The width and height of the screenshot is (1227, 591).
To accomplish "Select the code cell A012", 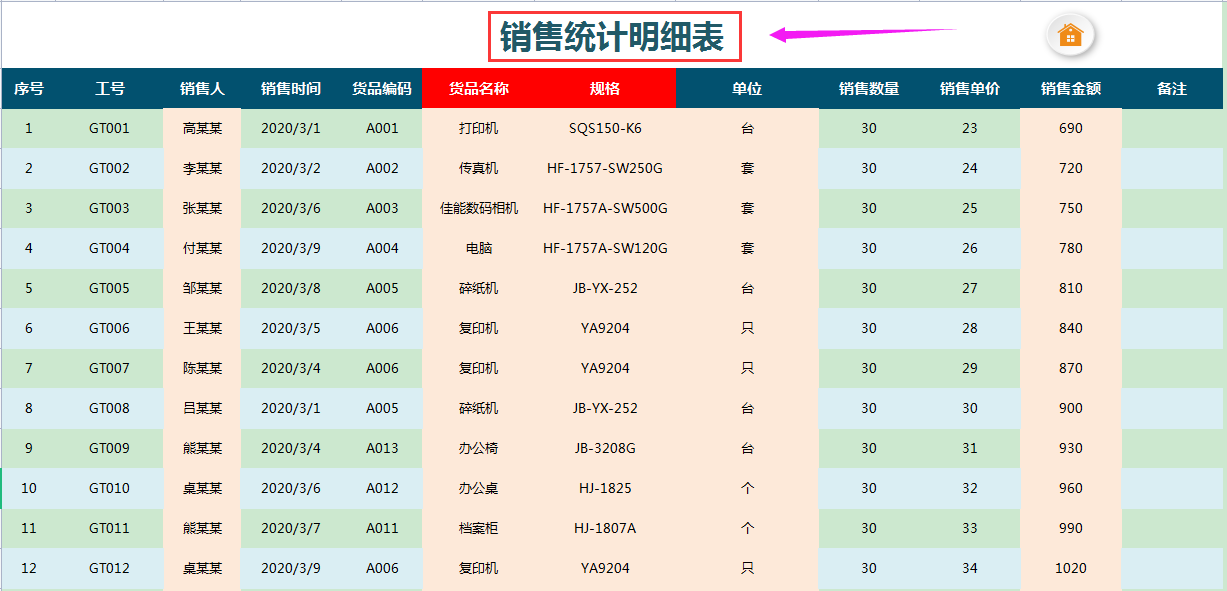I will (x=382, y=488).
